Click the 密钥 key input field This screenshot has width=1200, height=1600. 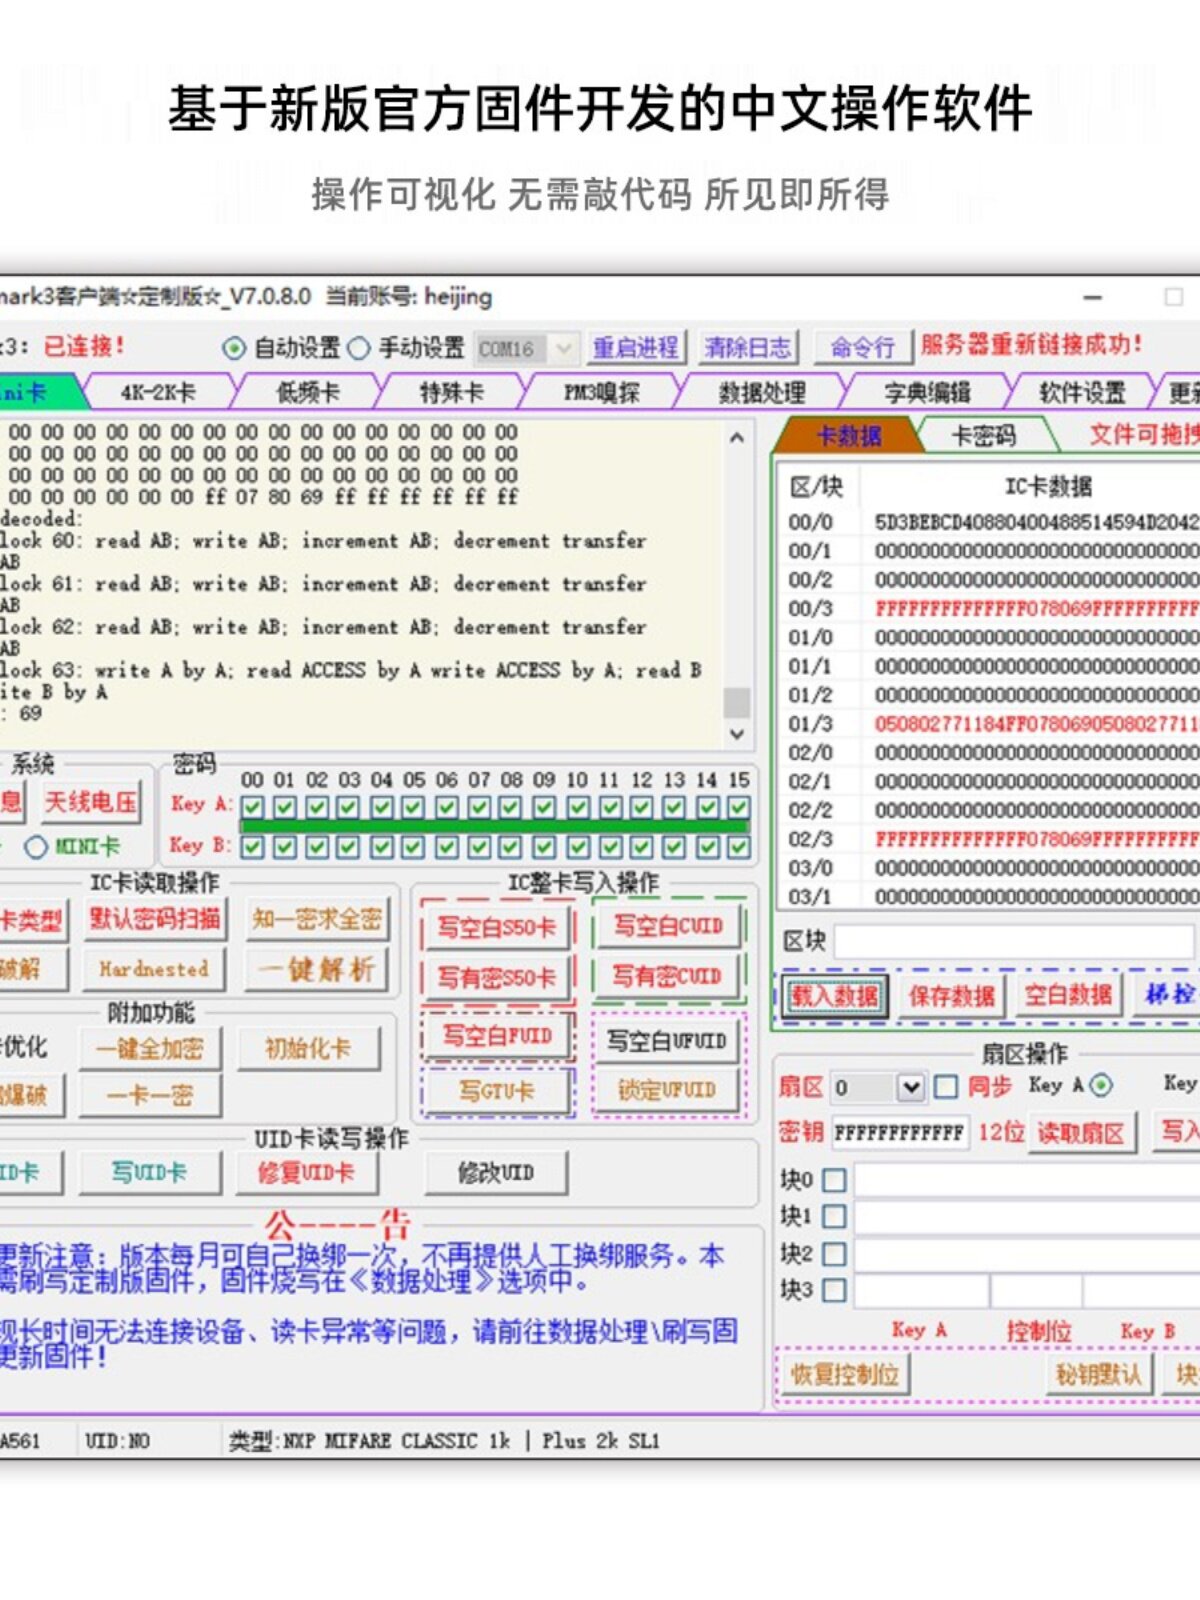coord(899,1133)
